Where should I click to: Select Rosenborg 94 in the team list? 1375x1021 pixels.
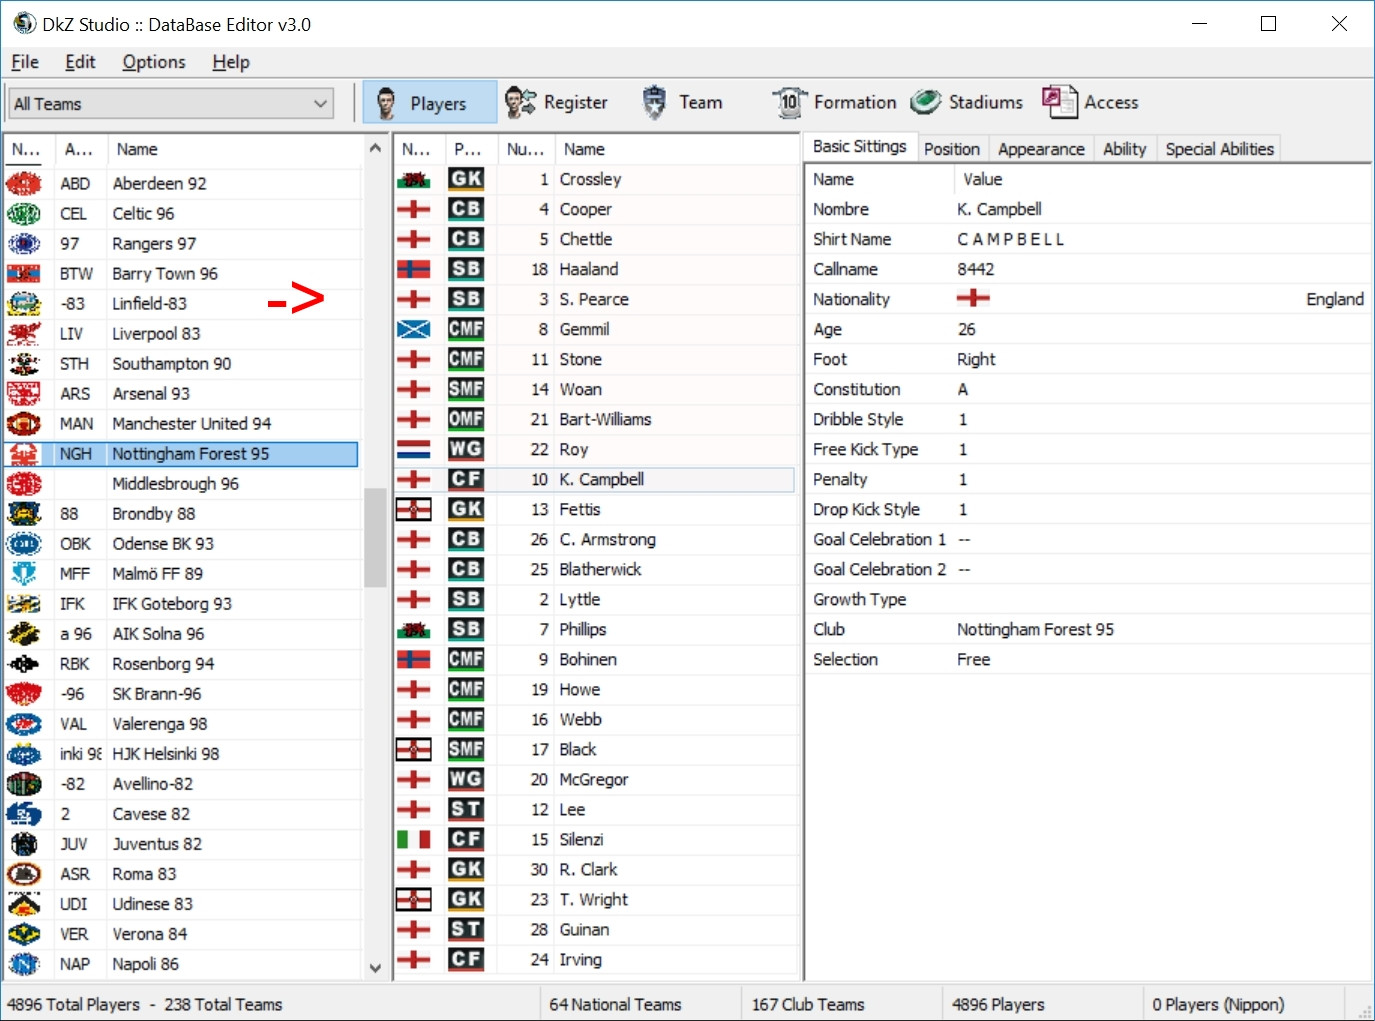(x=181, y=664)
